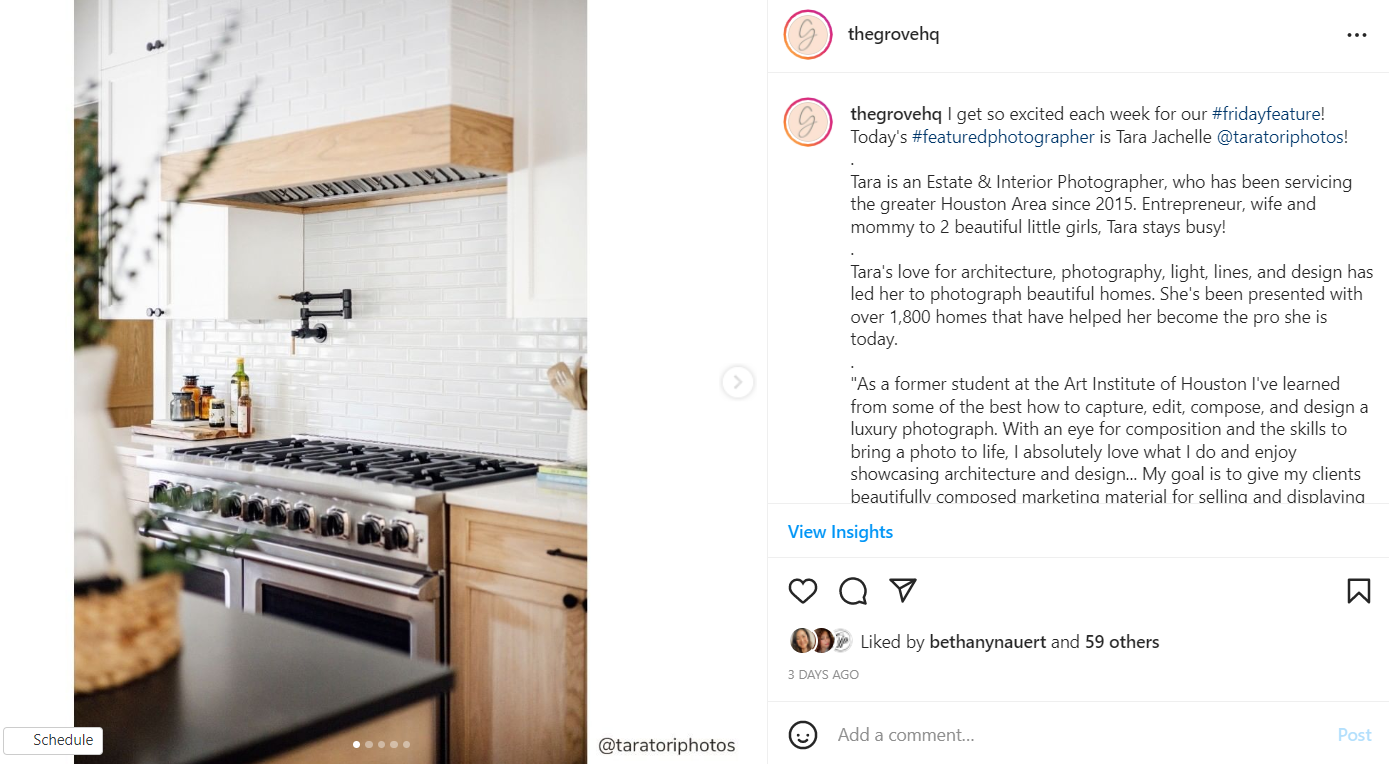This screenshot has width=1389, height=764.
Task: Click the thegrovehq username in the header
Action: 894,34
